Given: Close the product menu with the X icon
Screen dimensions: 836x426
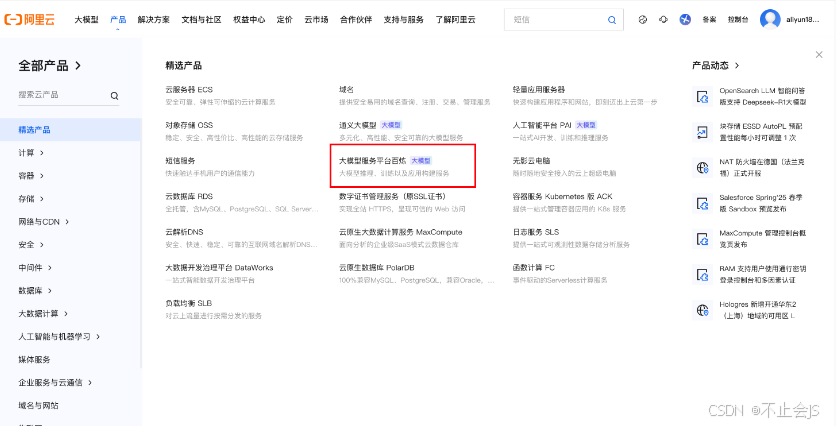Looking at the screenshot, I should (x=819, y=54).
